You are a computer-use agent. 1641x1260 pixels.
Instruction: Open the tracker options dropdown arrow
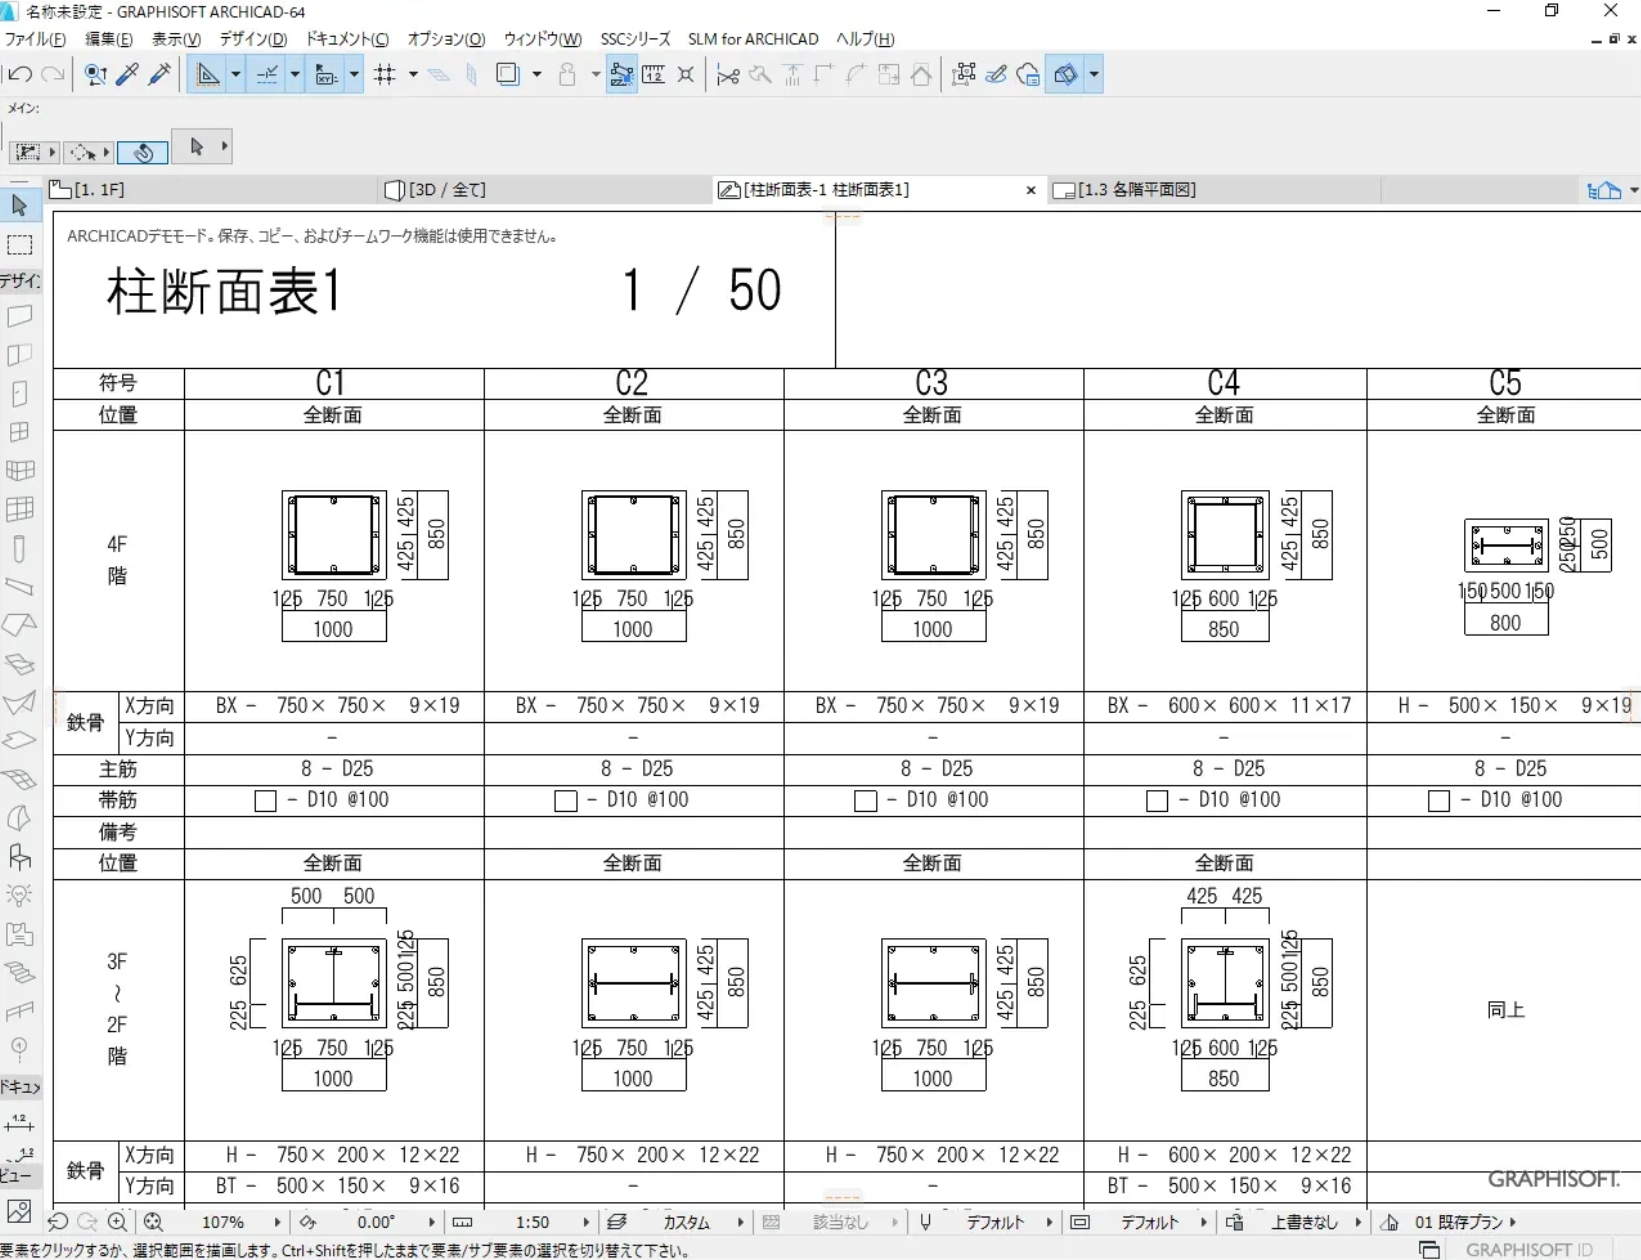click(x=354, y=74)
